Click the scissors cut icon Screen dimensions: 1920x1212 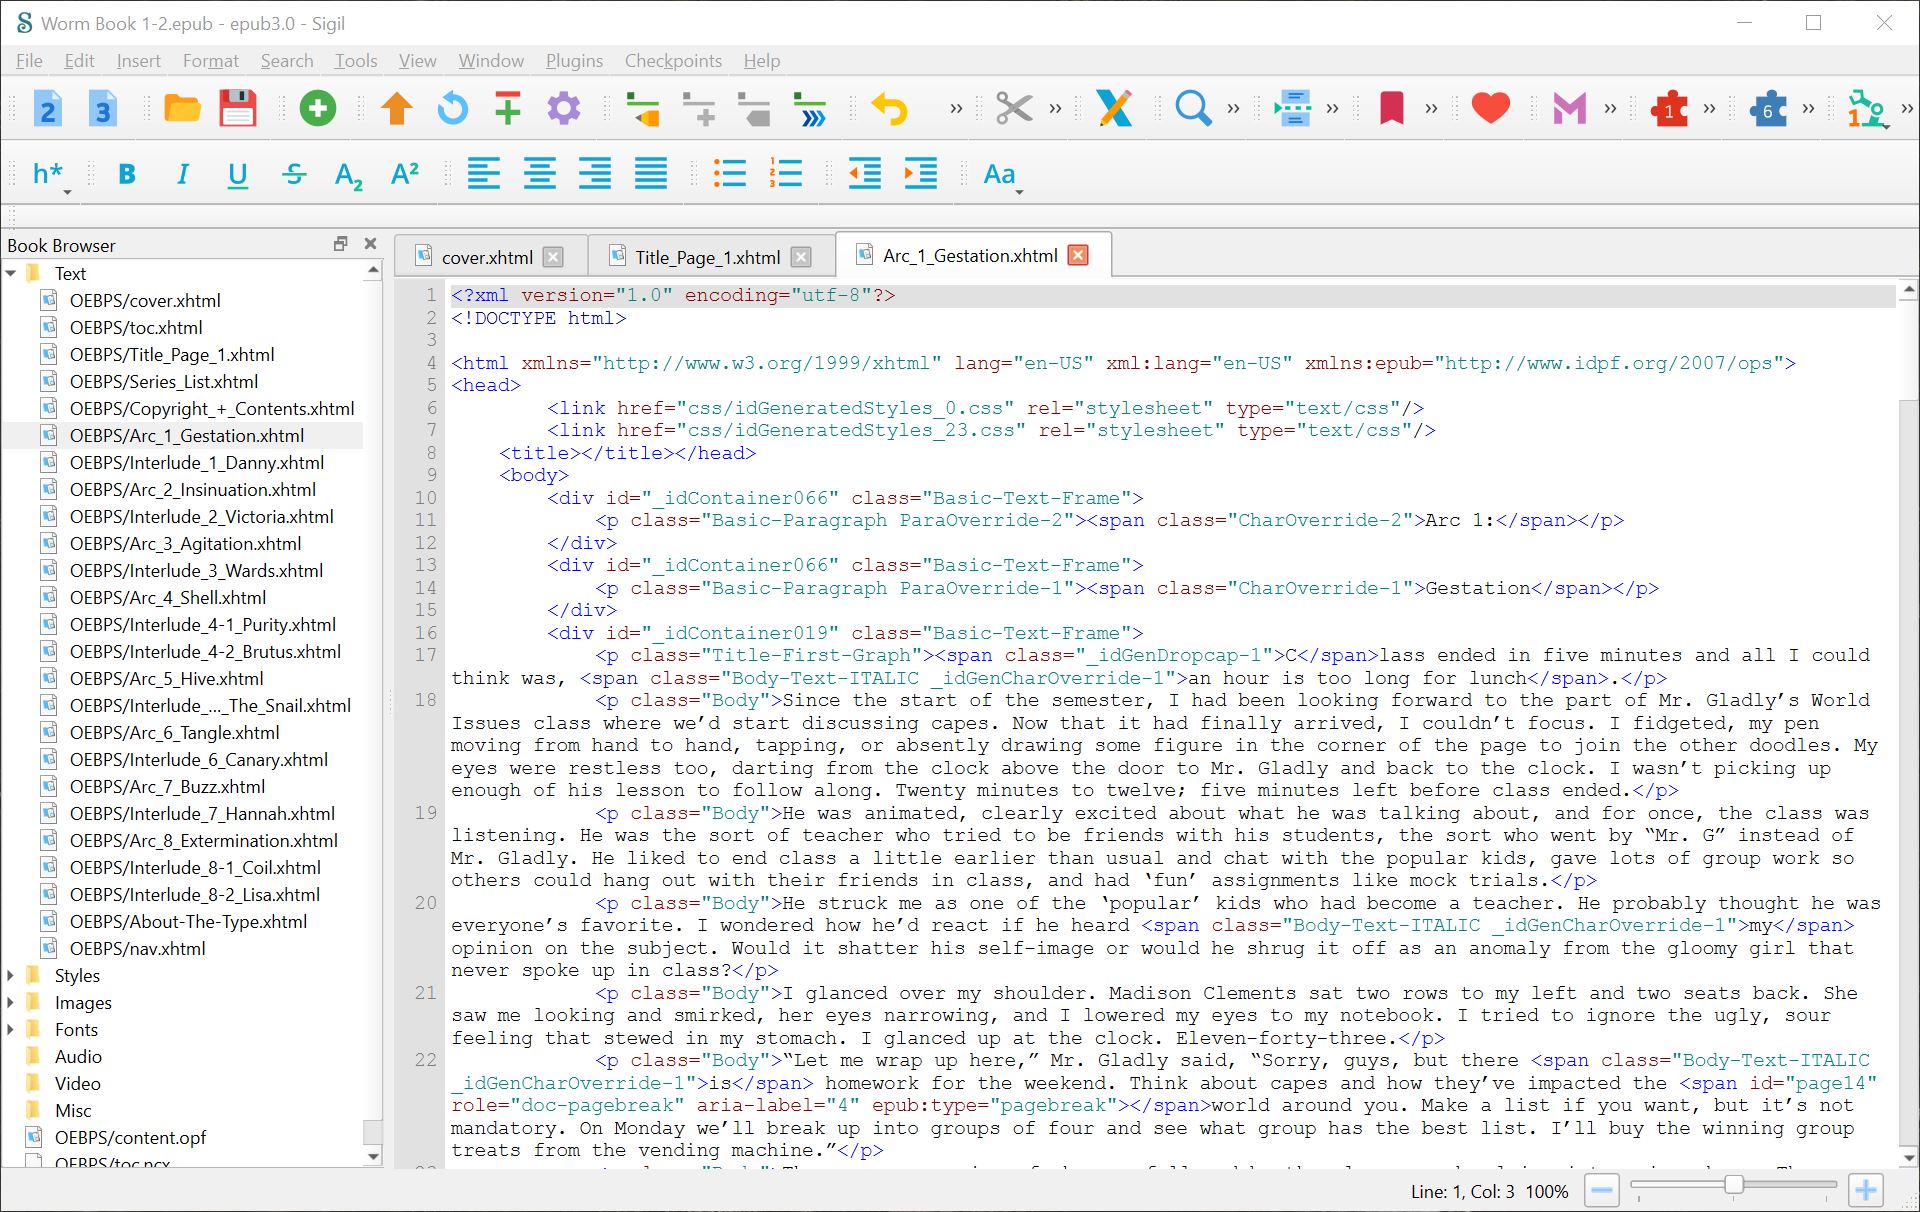1013,108
